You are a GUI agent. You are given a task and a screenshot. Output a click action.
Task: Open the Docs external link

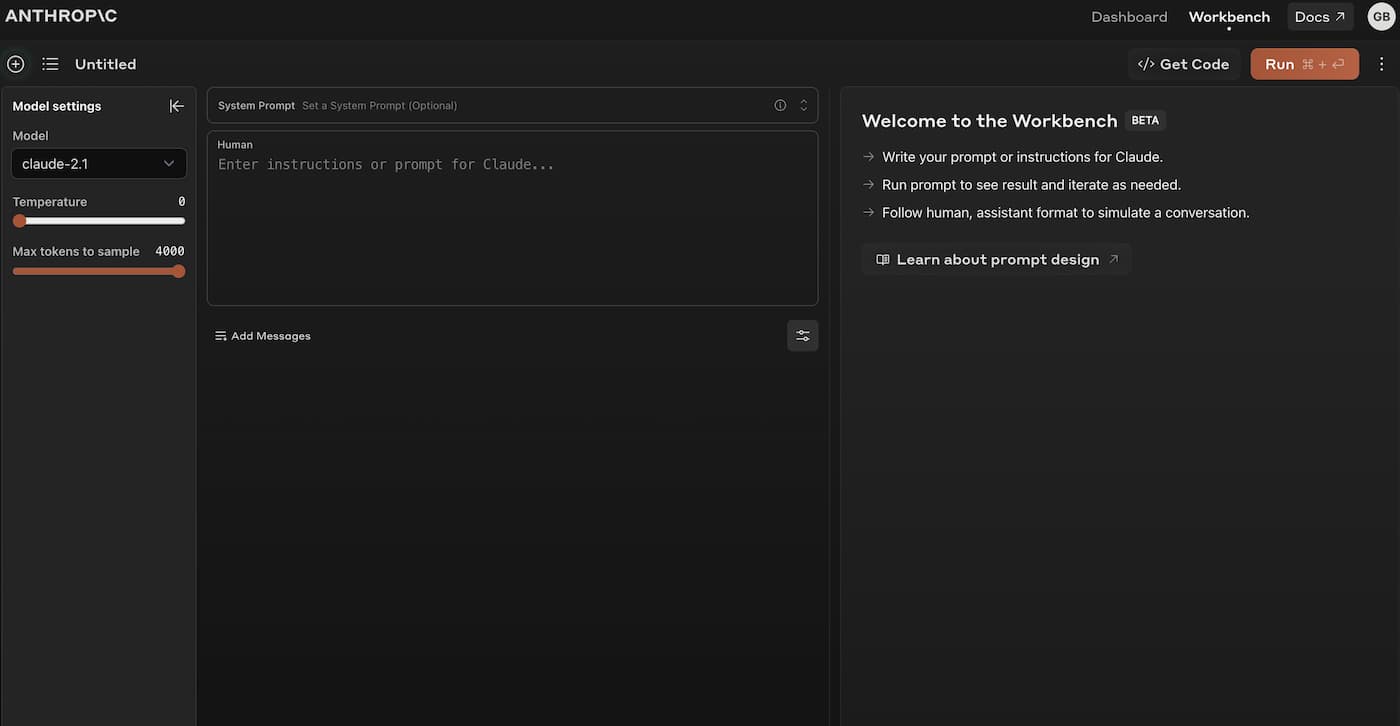point(1320,17)
